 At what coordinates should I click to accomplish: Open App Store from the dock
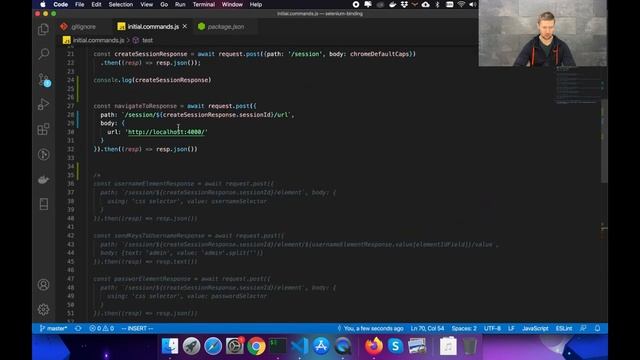(x=321, y=346)
